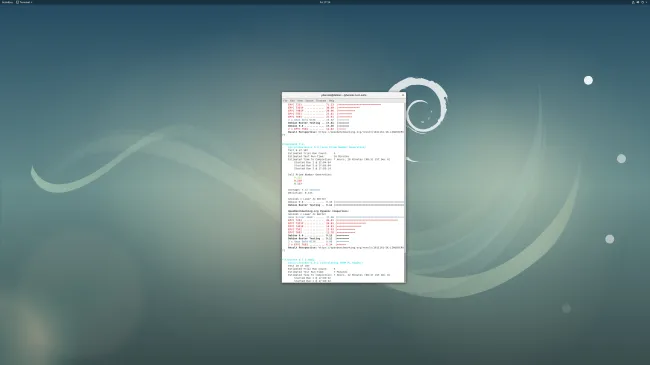
Task: Open the Terminal menu in the menu bar
Action: [x=321, y=100]
